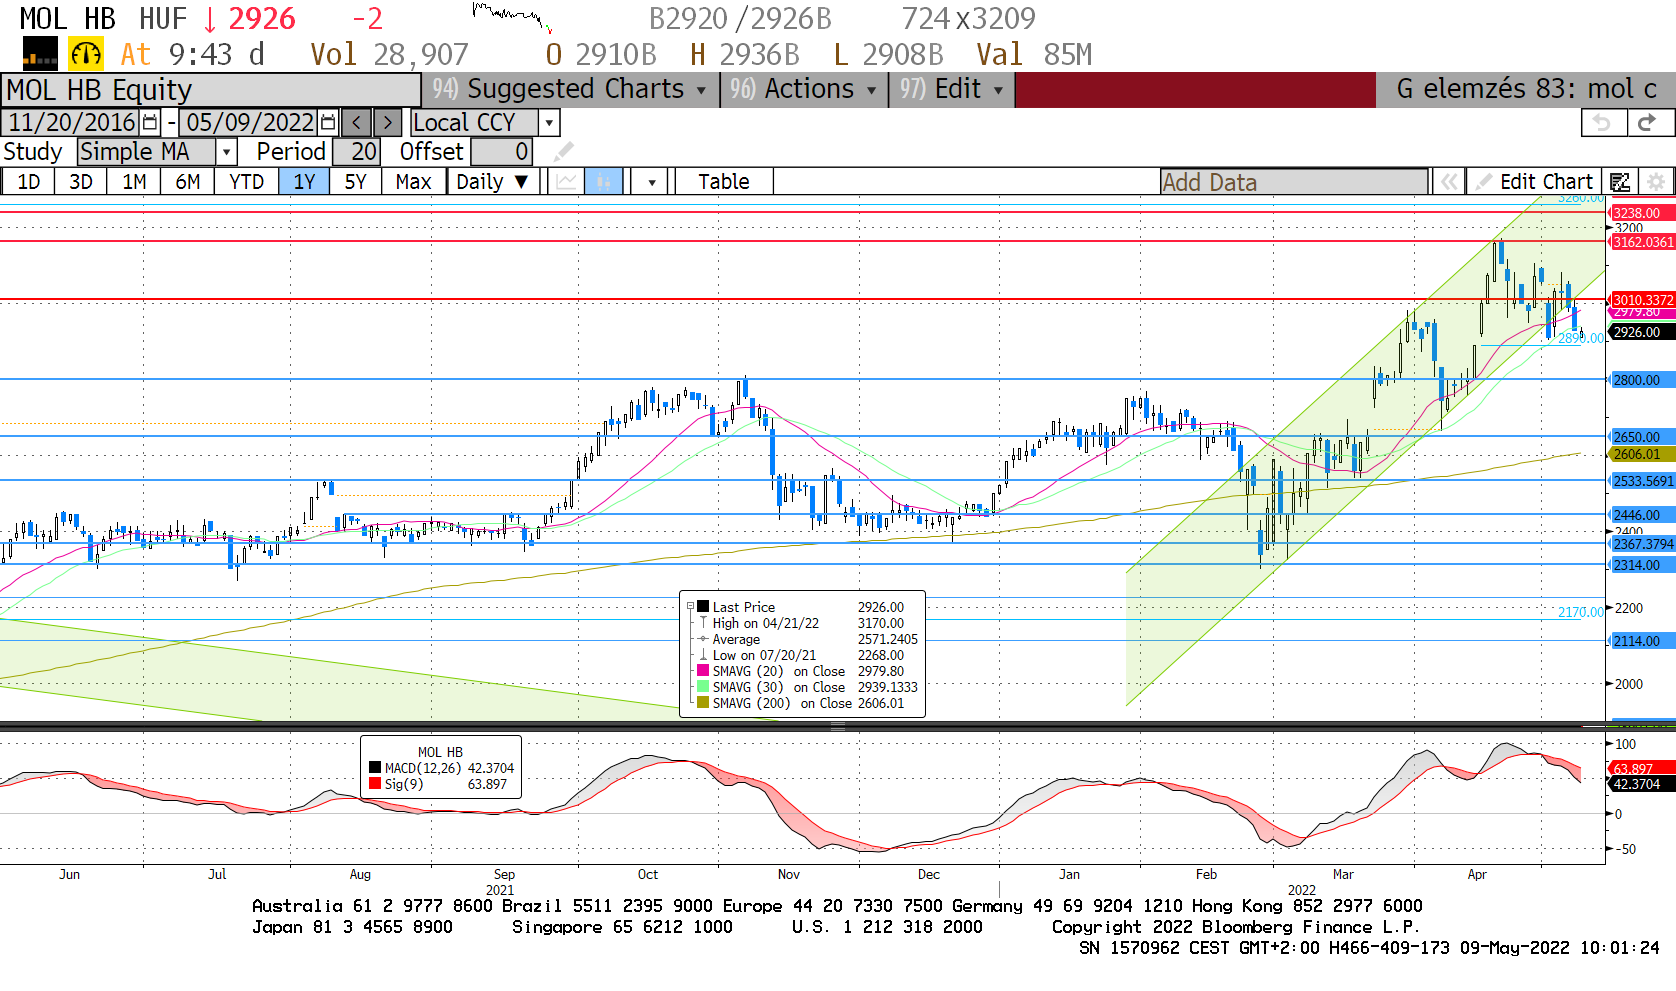
Task: Click the 2800.00 price level label
Action: click(x=1641, y=380)
